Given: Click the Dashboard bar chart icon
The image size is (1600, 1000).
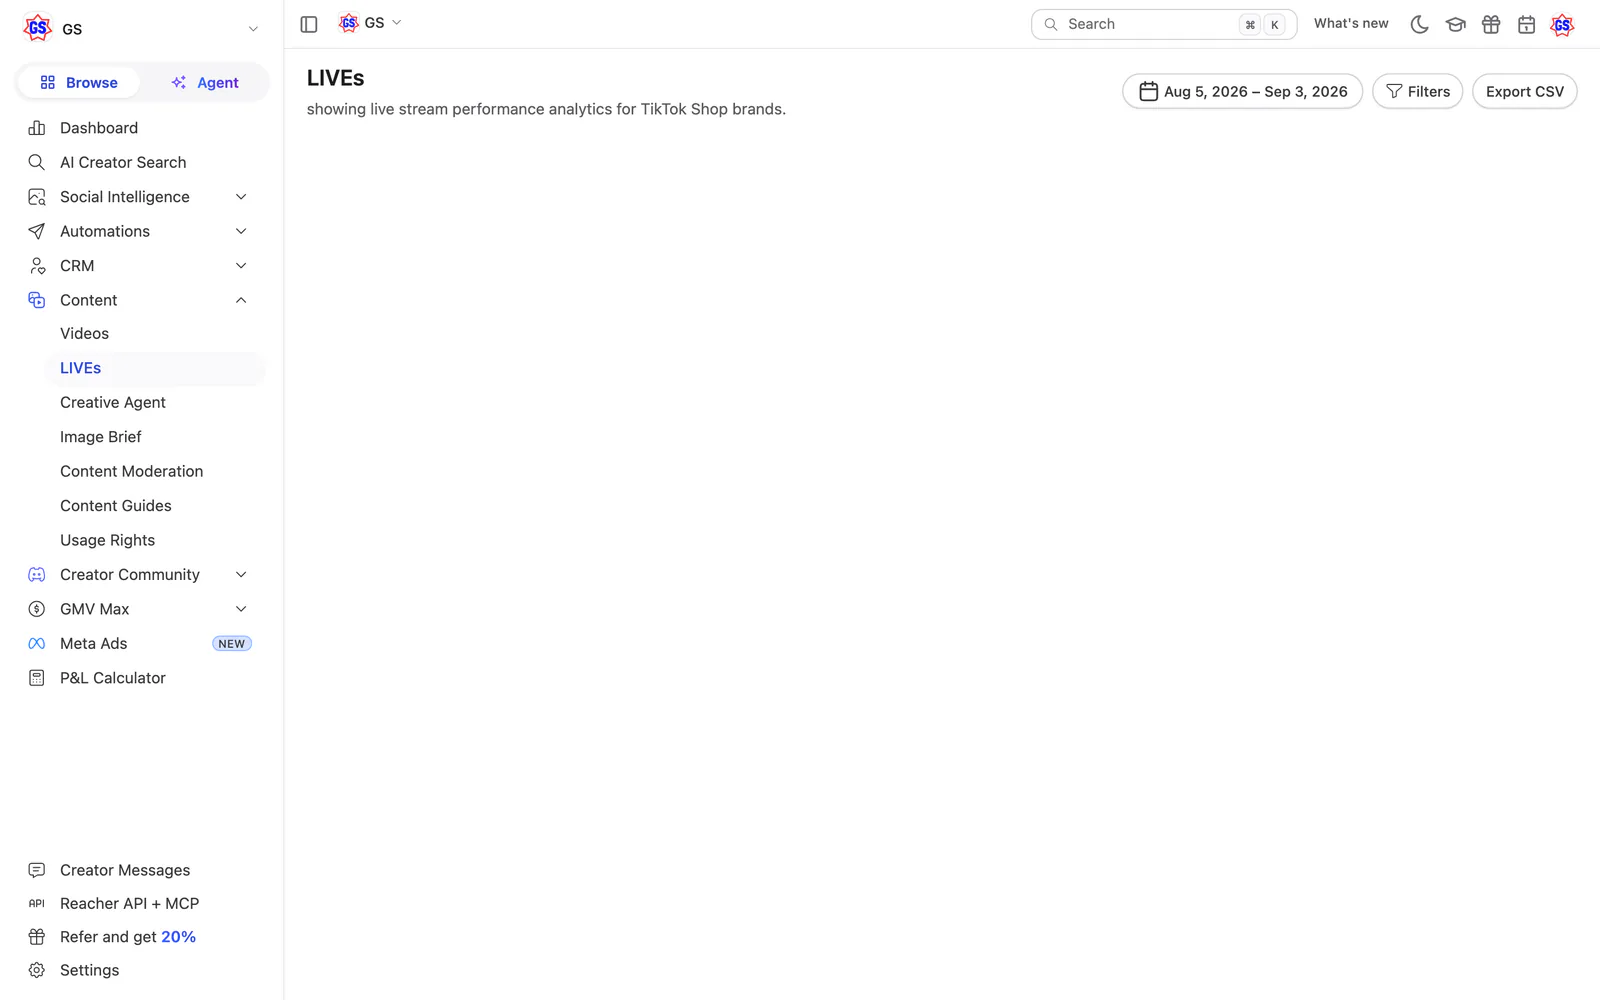Looking at the screenshot, I should tap(37, 128).
